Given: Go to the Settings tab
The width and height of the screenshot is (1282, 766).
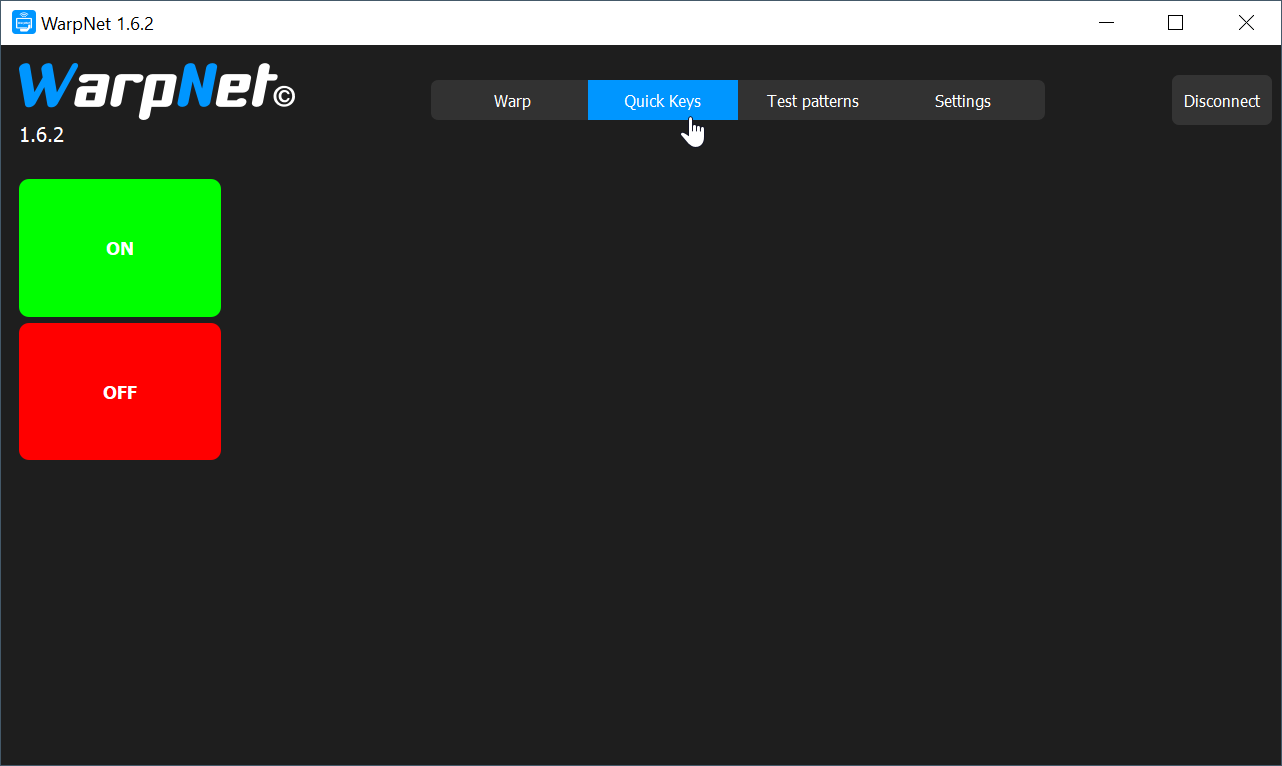Looking at the screenshot, I should 962,101.
